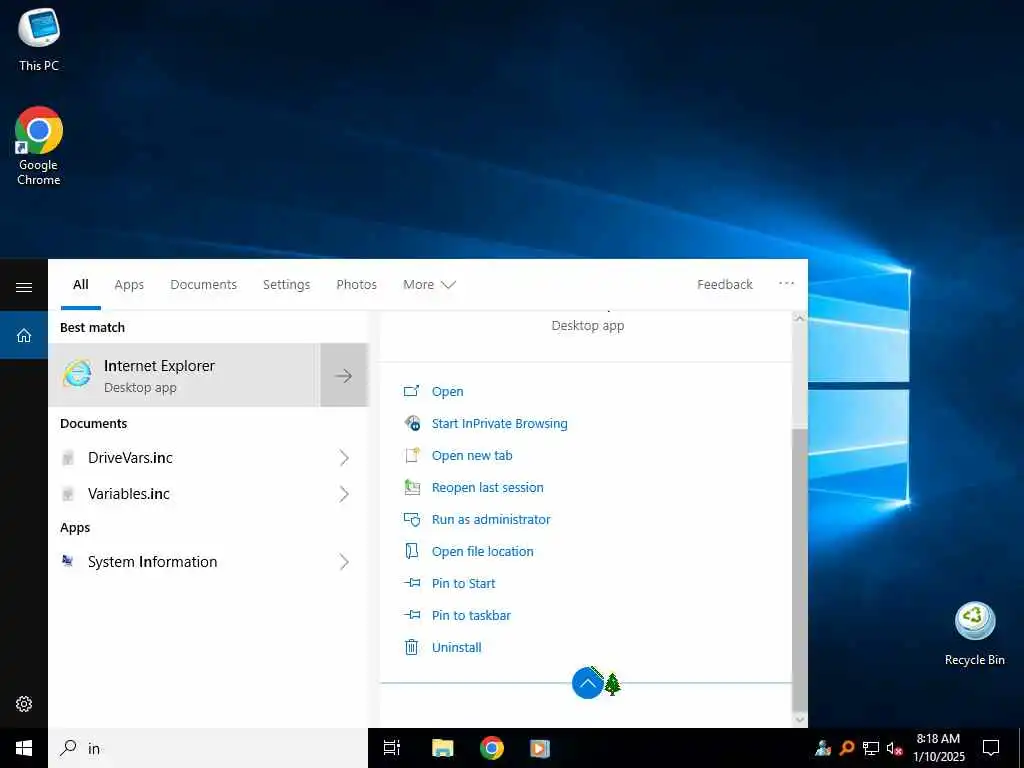Click the Windows Start button

(x=24, y=748)
